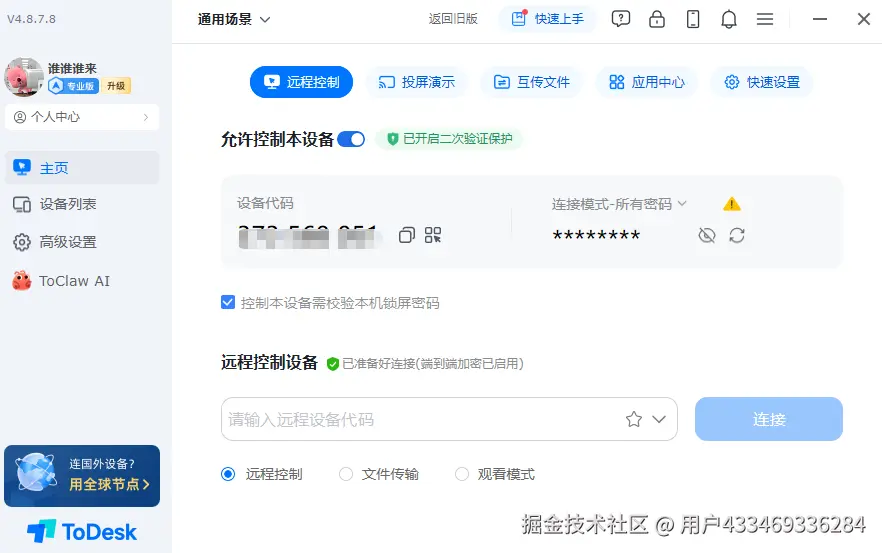Click the user avatar picture

coord(24,77)
